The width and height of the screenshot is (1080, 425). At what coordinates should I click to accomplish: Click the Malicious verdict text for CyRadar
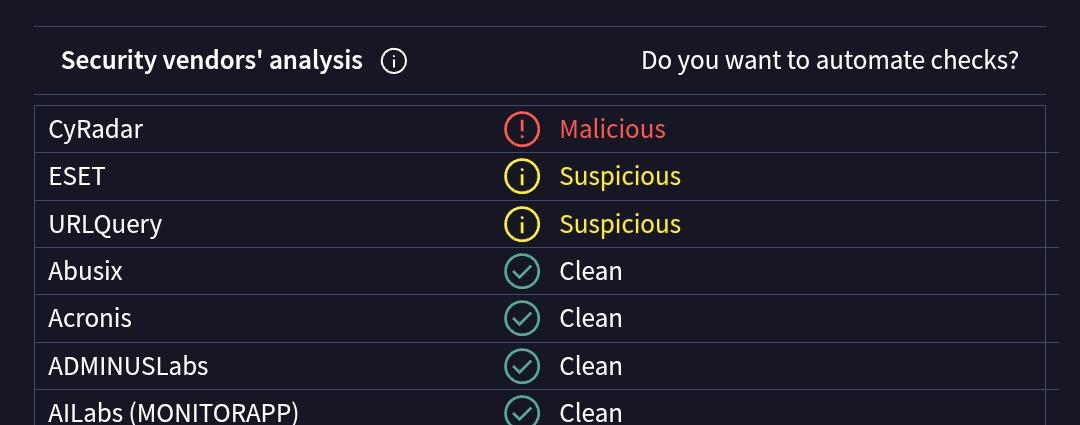612,129
